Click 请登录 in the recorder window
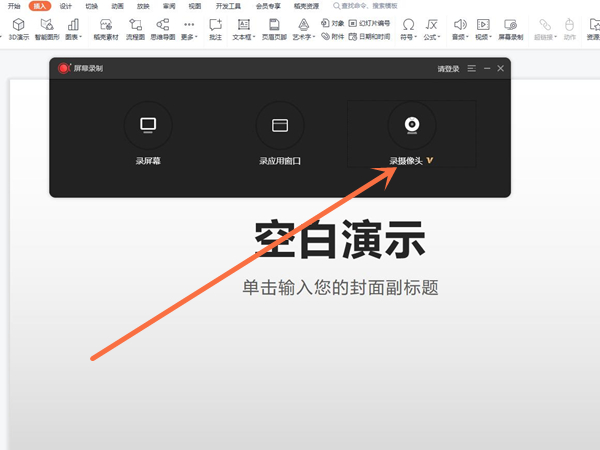The height and width of the screenshot is (450, 600). (x=448, y=68)
